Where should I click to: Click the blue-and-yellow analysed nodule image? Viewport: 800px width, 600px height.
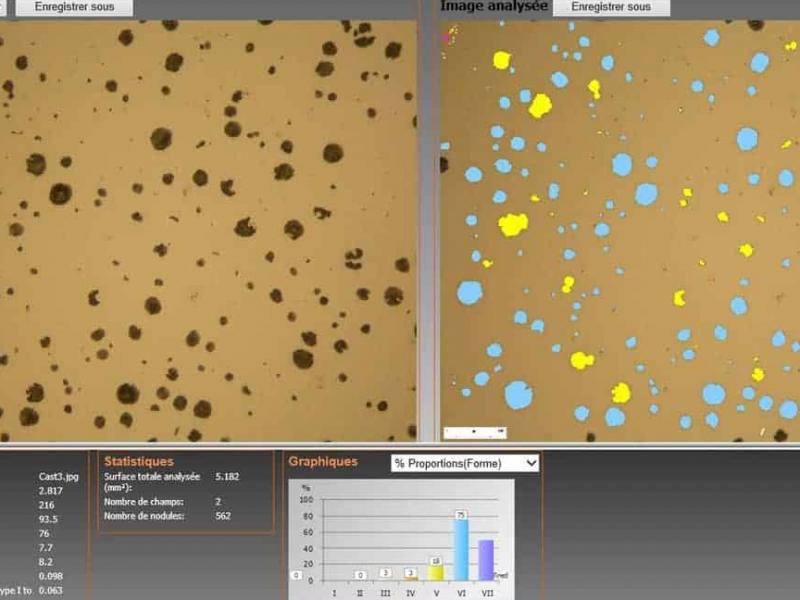pos(620,230)
